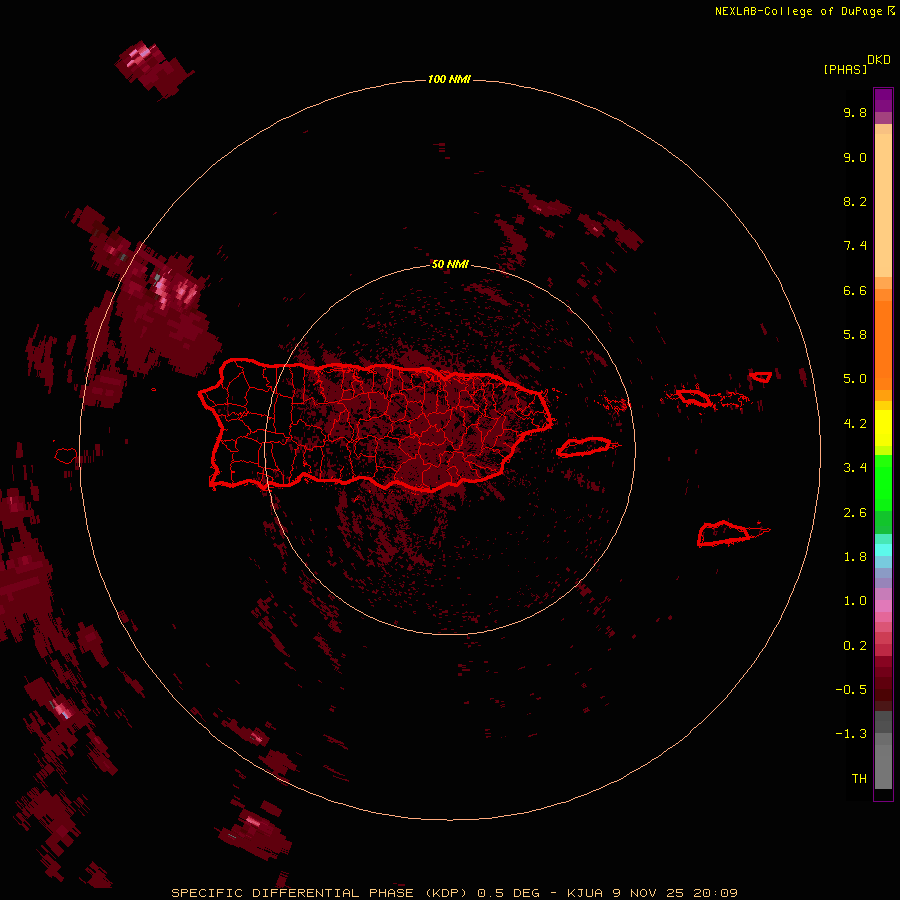Click the -1.3 scale value
The height and width of the screenshot is (900, 900).
[x=851, y=734]
